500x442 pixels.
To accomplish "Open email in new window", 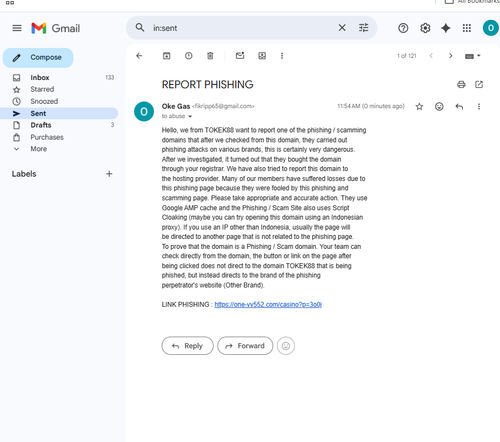I will pos(479,84).
